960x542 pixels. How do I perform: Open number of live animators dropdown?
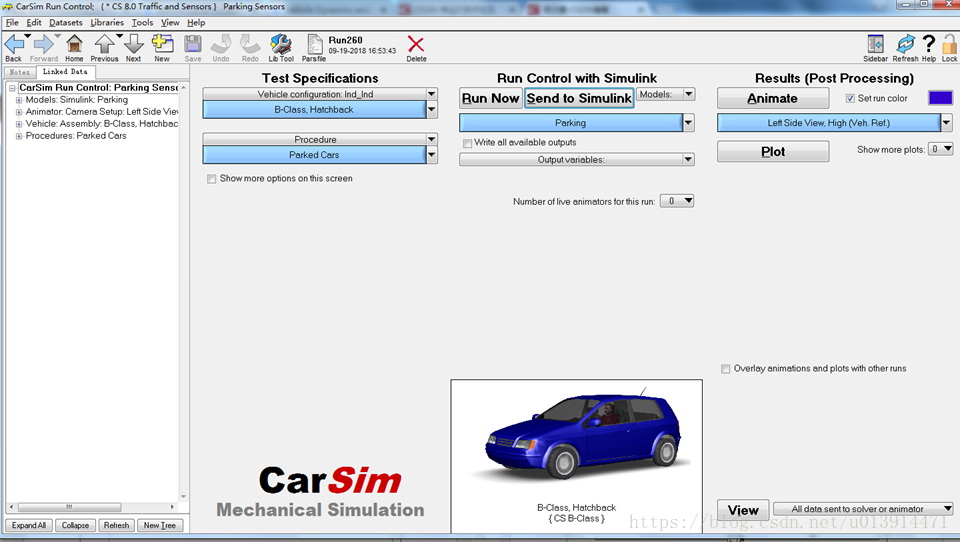[677, 201]
